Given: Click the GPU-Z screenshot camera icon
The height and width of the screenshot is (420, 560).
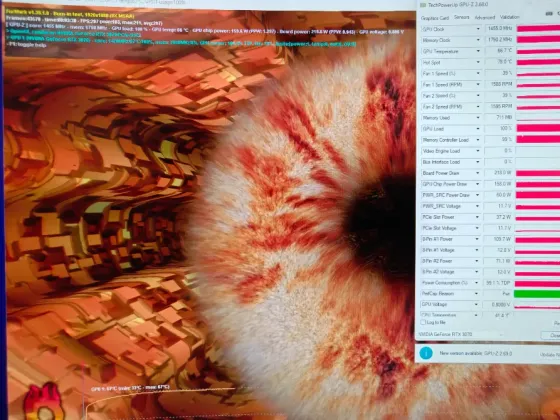Looking at the screenshot, I should [x=549, y=14].
